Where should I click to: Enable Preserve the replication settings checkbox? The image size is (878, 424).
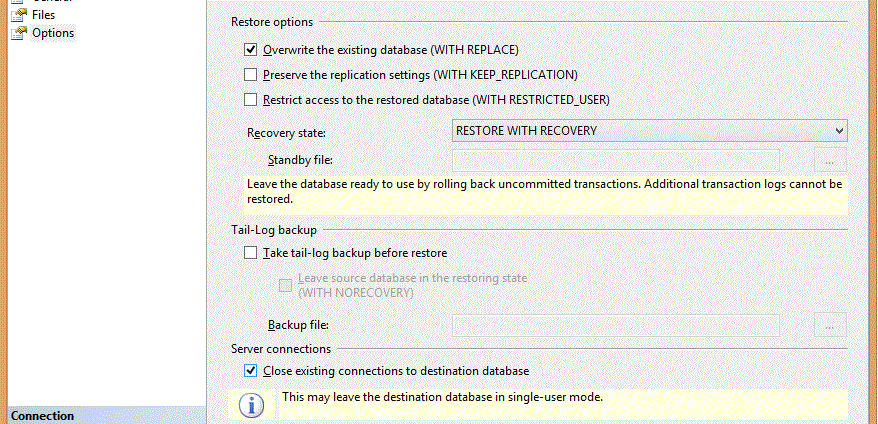(x=251, y=75)
